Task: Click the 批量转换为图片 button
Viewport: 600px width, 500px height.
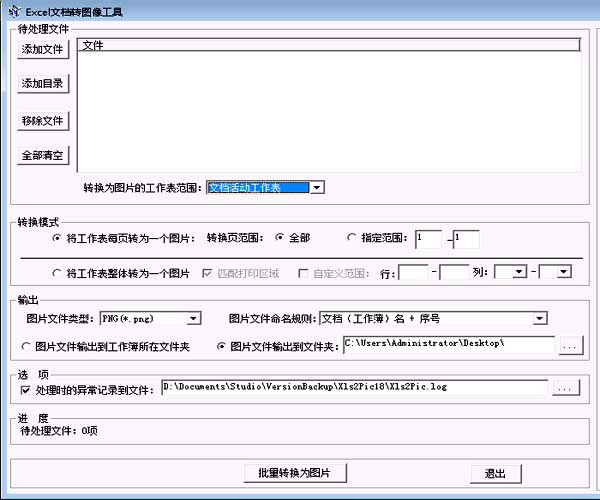Action: [x=295, y=473]
